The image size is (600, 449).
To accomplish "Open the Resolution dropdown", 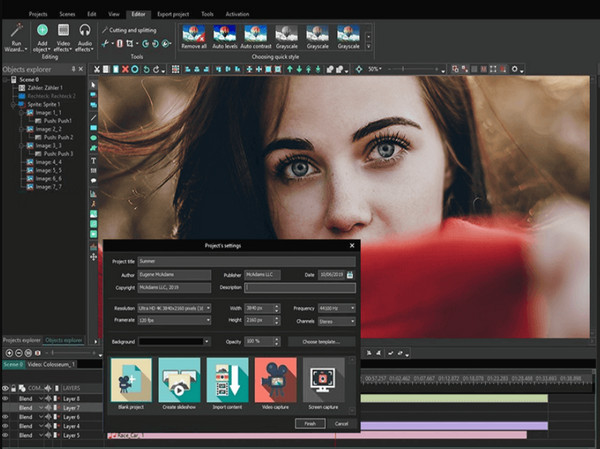I will 174,308.
